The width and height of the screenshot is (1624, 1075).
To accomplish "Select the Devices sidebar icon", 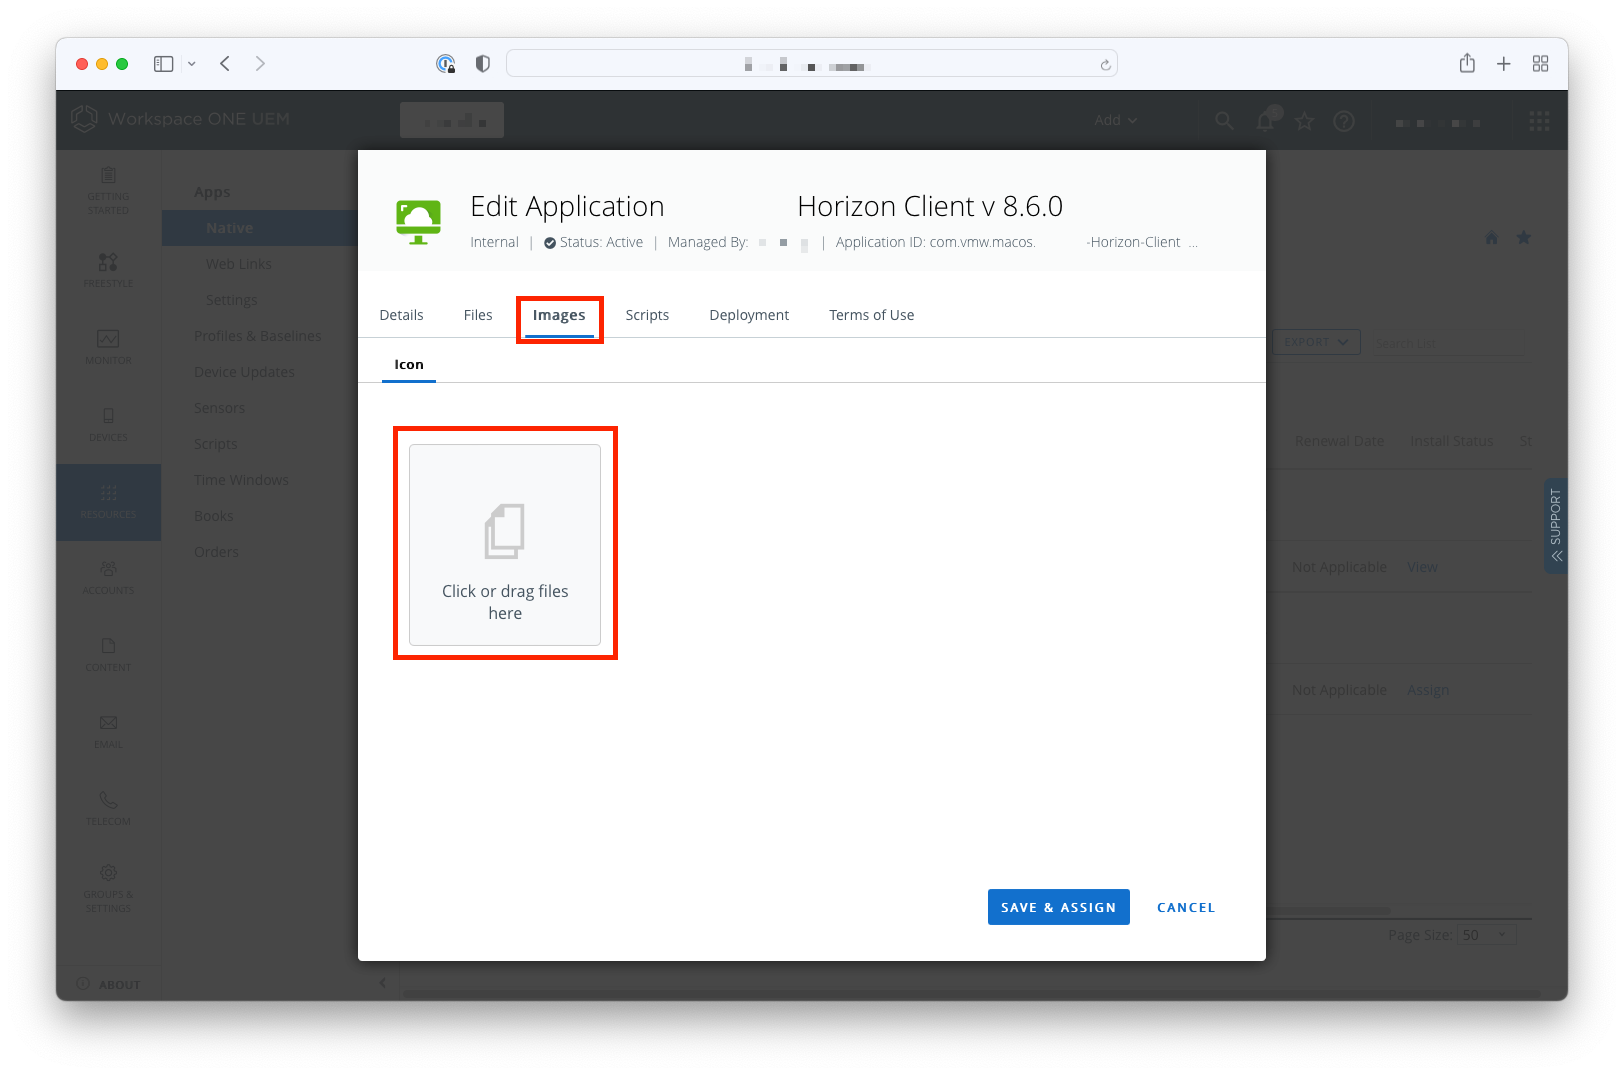I will [x=108, y=424].
